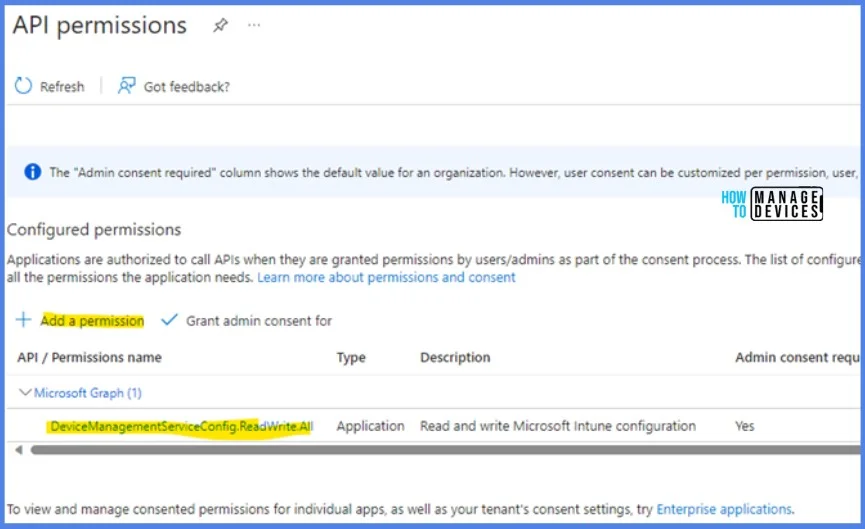This screenshot has height=529, width=865.
Task: Click the plus icon to add permission
Action: [x=23, y=319]
